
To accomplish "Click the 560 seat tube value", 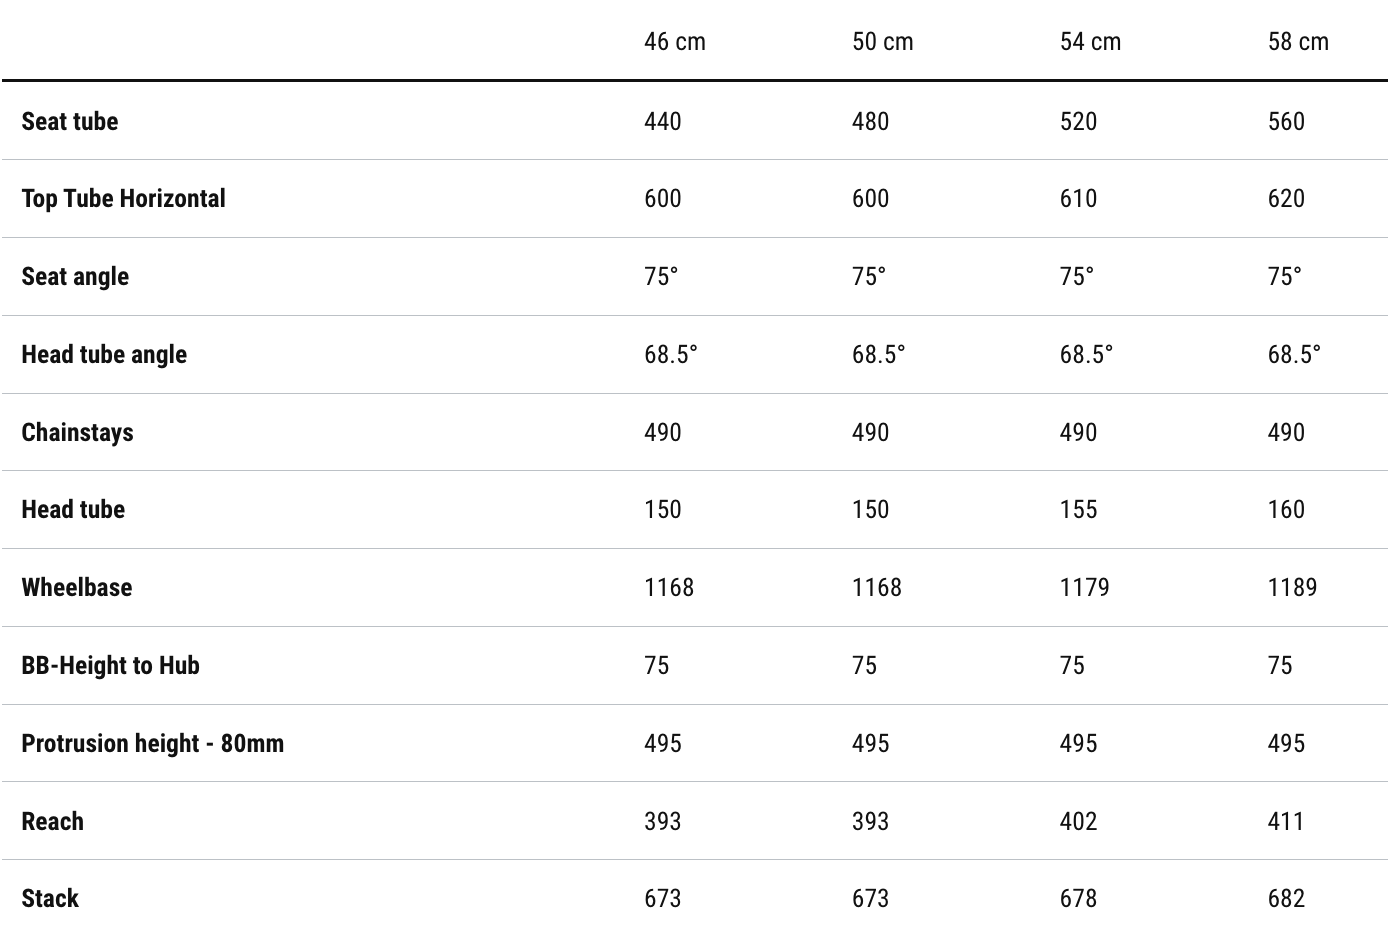I will click(x=1286, y=121).
